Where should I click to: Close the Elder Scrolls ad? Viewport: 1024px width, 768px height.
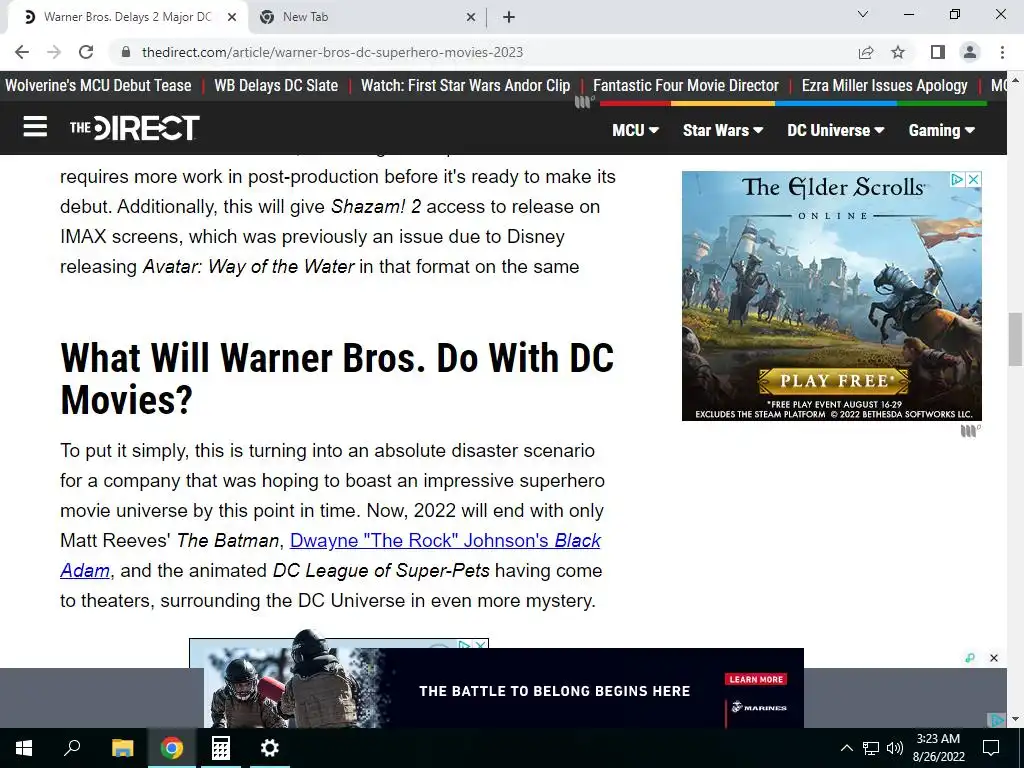973,179
